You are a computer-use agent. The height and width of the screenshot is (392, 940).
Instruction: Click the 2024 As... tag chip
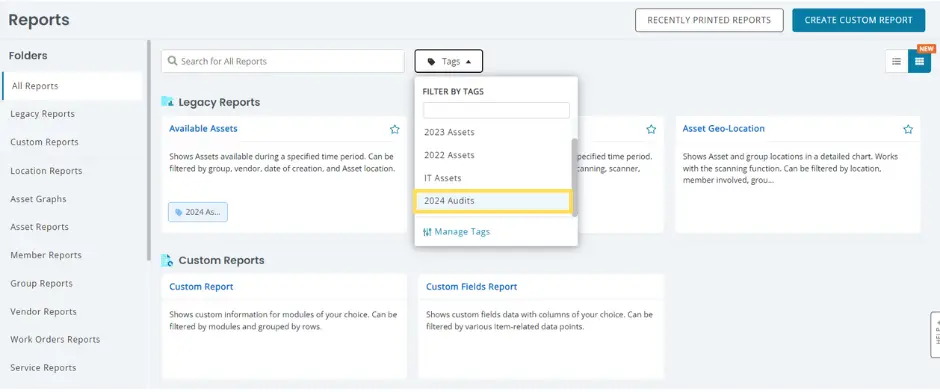pos(198,212)
